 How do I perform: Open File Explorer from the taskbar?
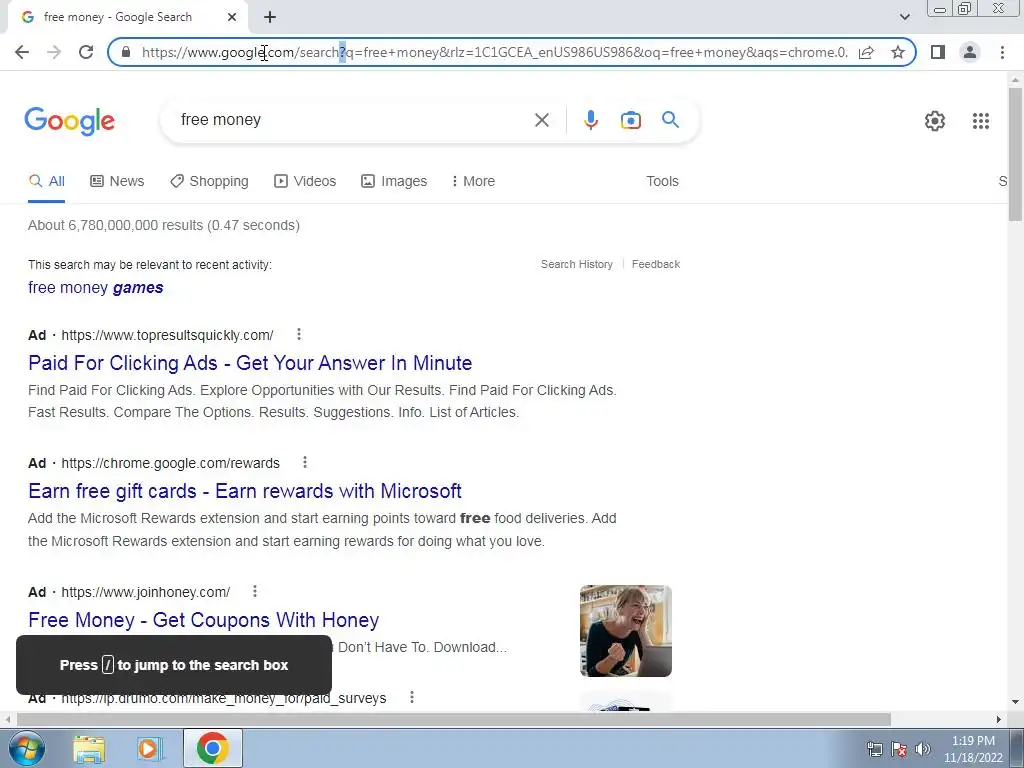click(89, 749)
